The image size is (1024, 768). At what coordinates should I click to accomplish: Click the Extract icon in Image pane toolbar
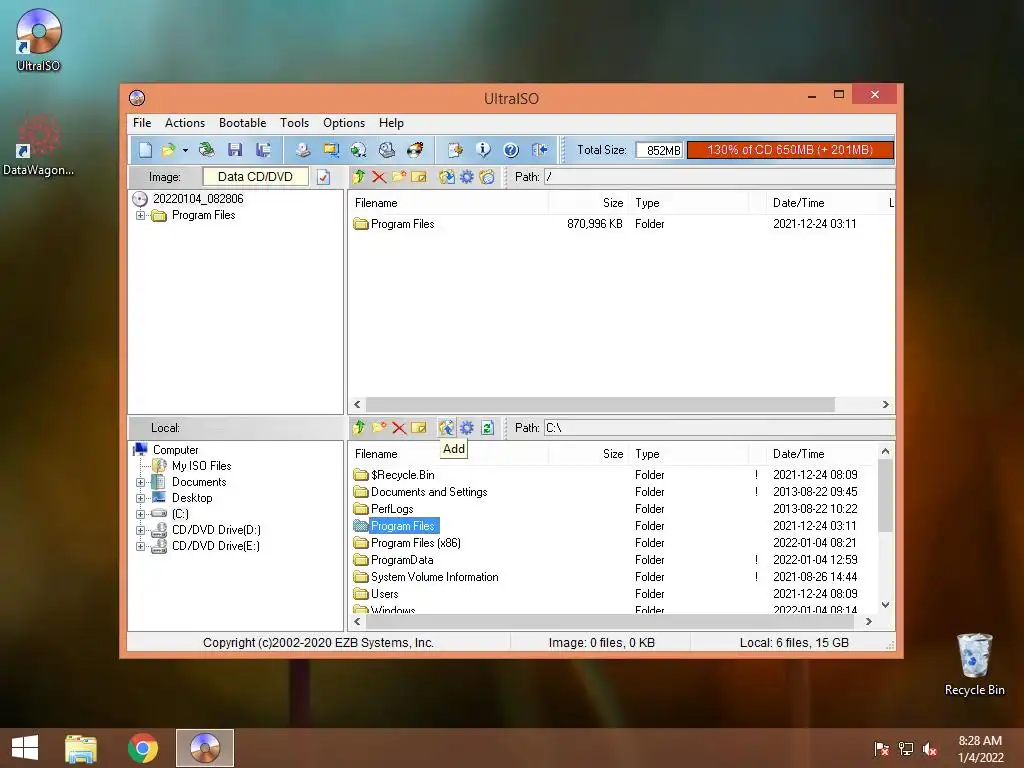click(x=447, y=177)
